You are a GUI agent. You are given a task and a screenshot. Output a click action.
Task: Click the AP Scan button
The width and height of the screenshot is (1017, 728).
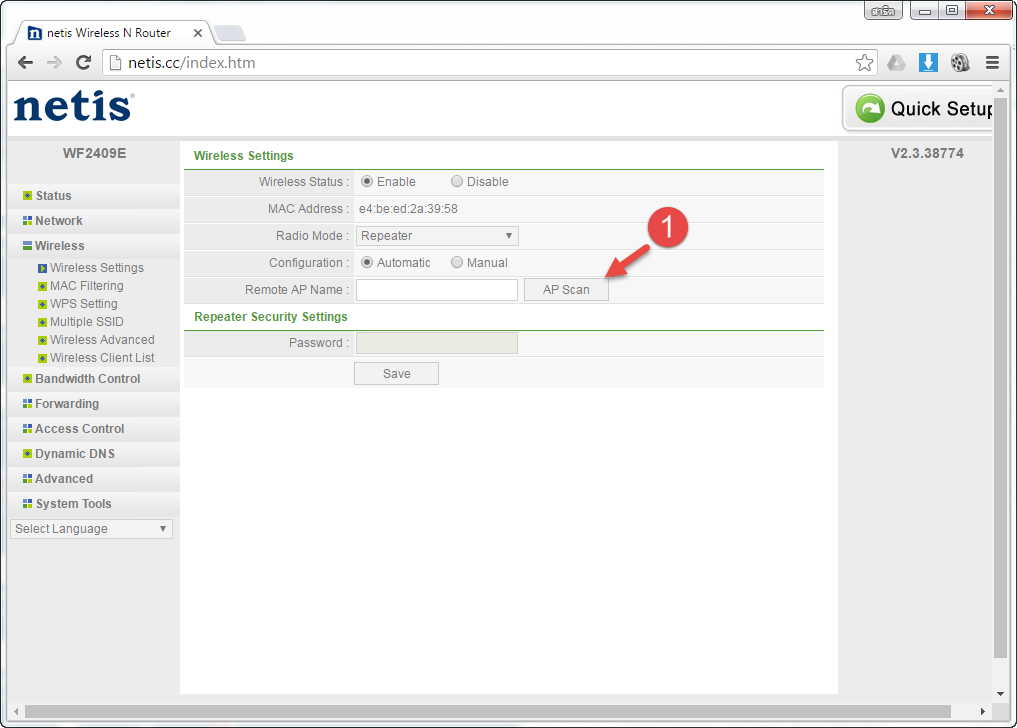566,290
